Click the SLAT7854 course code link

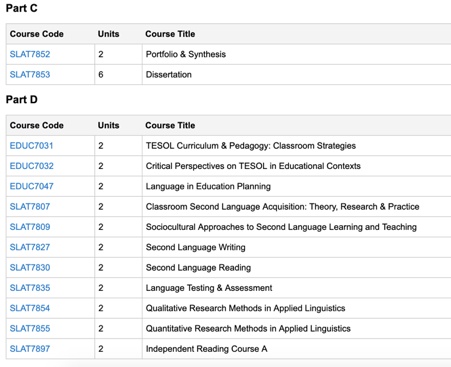(x=30, y=309)
